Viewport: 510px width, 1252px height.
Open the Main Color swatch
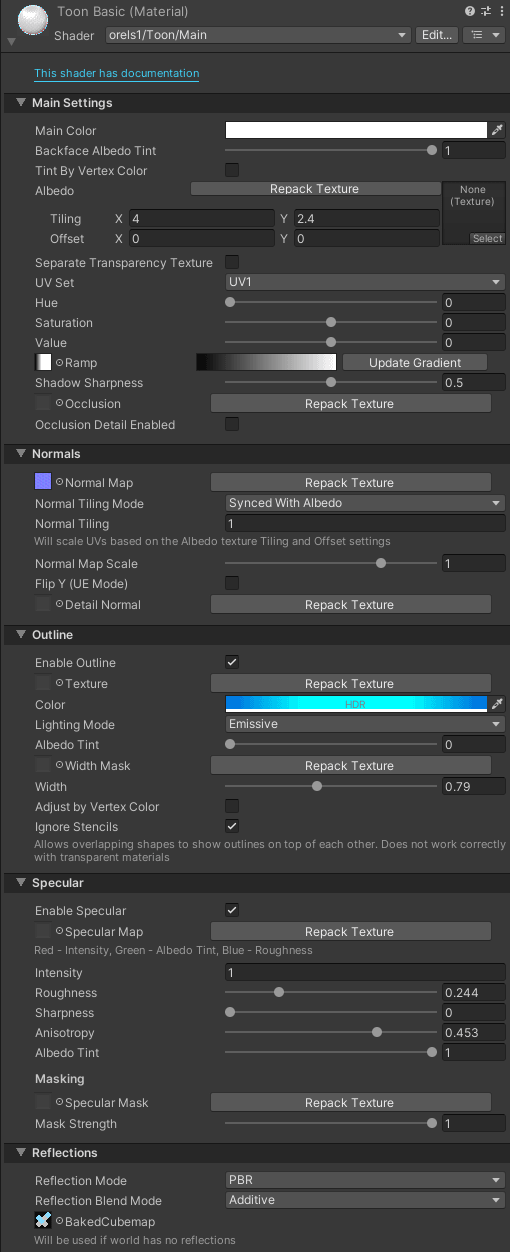pyautogui.click(x=356, y=130)
